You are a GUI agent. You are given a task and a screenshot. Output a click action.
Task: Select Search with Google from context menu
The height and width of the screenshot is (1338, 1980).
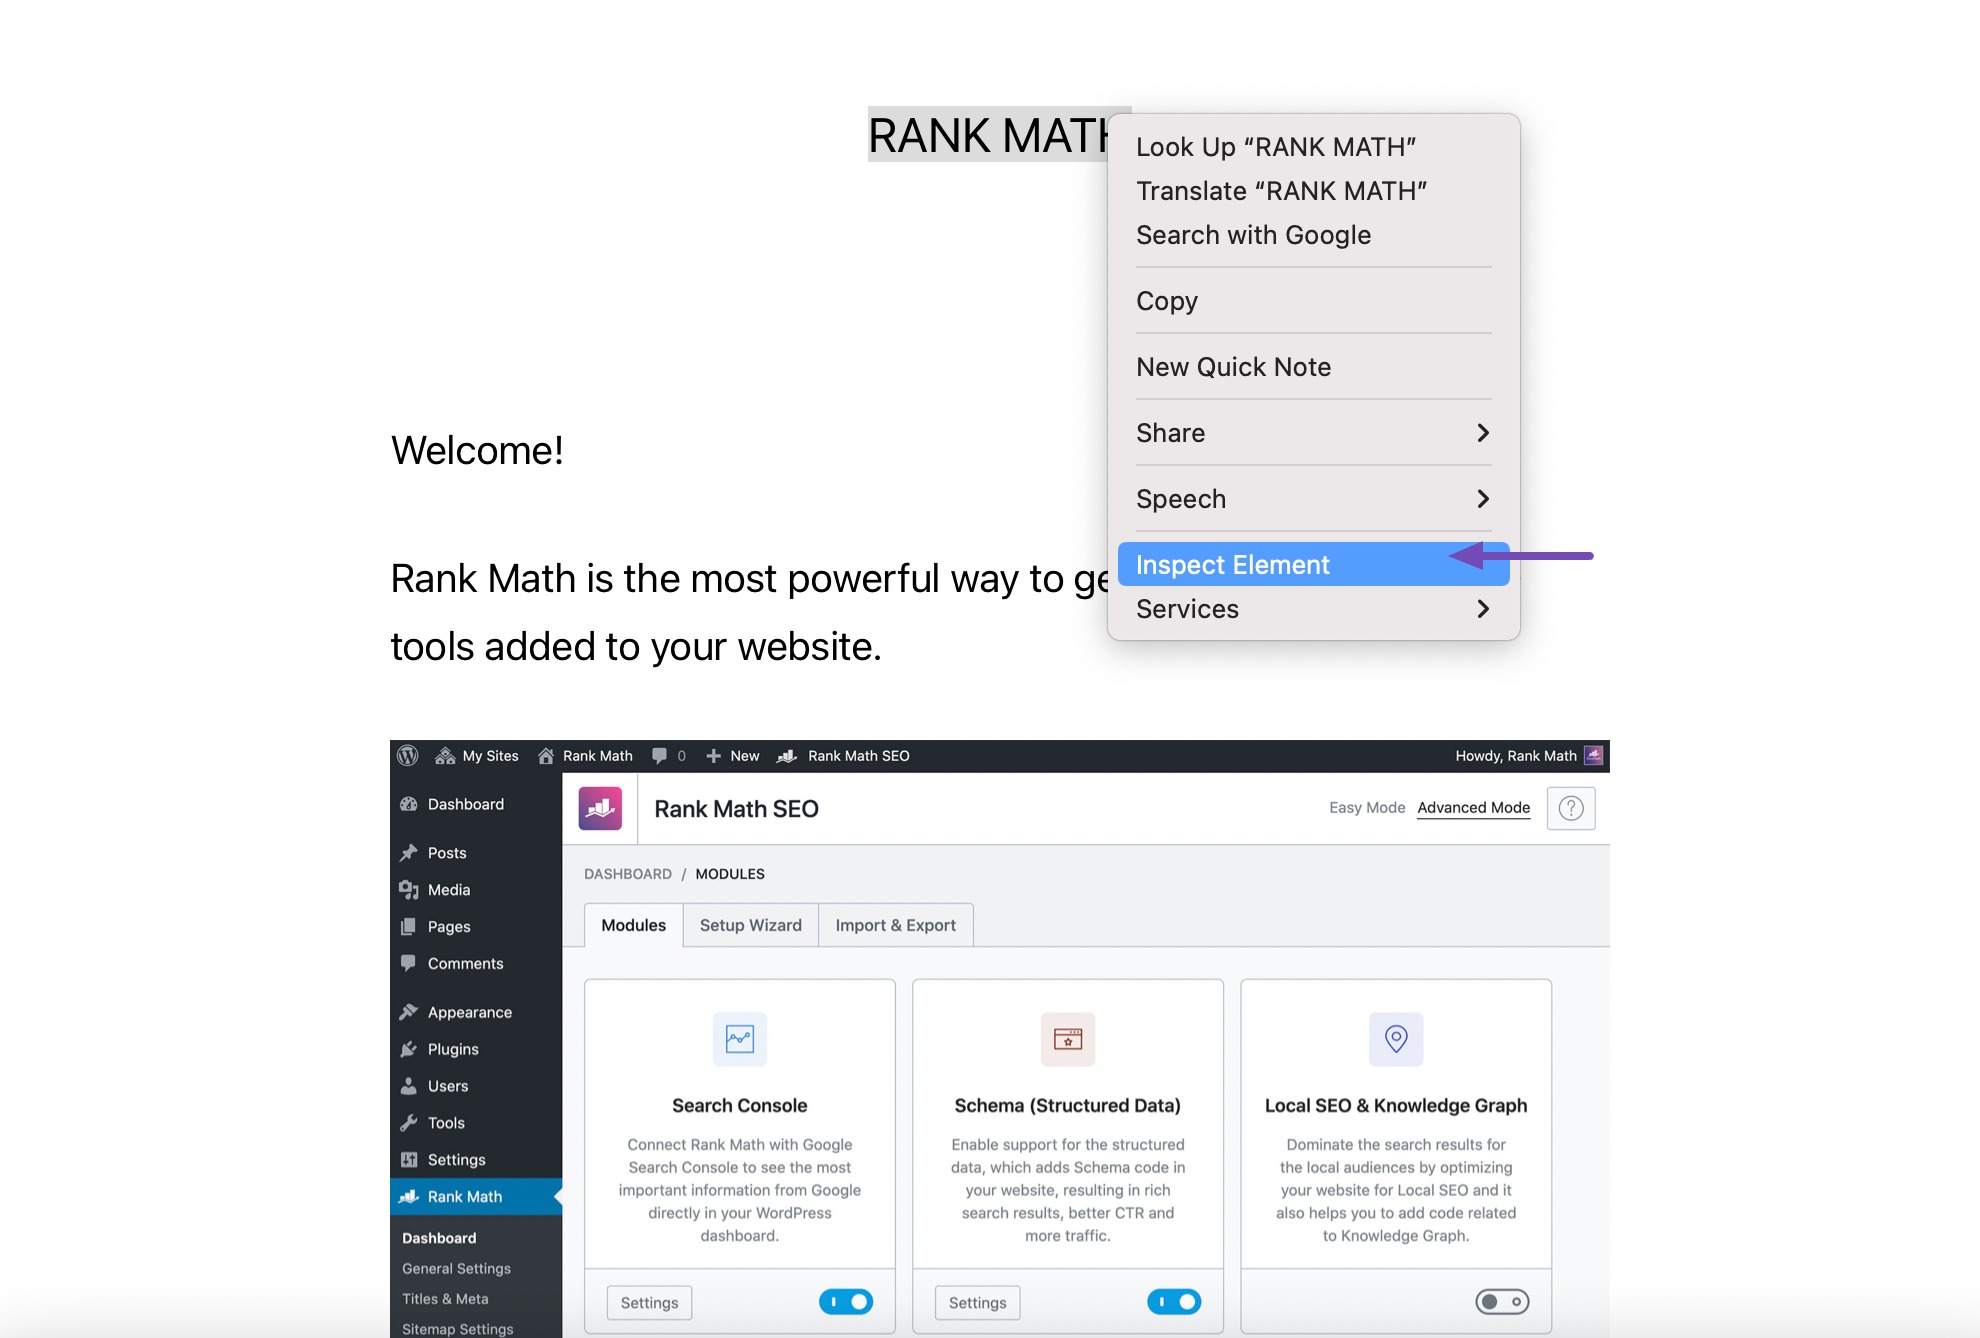coord(1253,234)
